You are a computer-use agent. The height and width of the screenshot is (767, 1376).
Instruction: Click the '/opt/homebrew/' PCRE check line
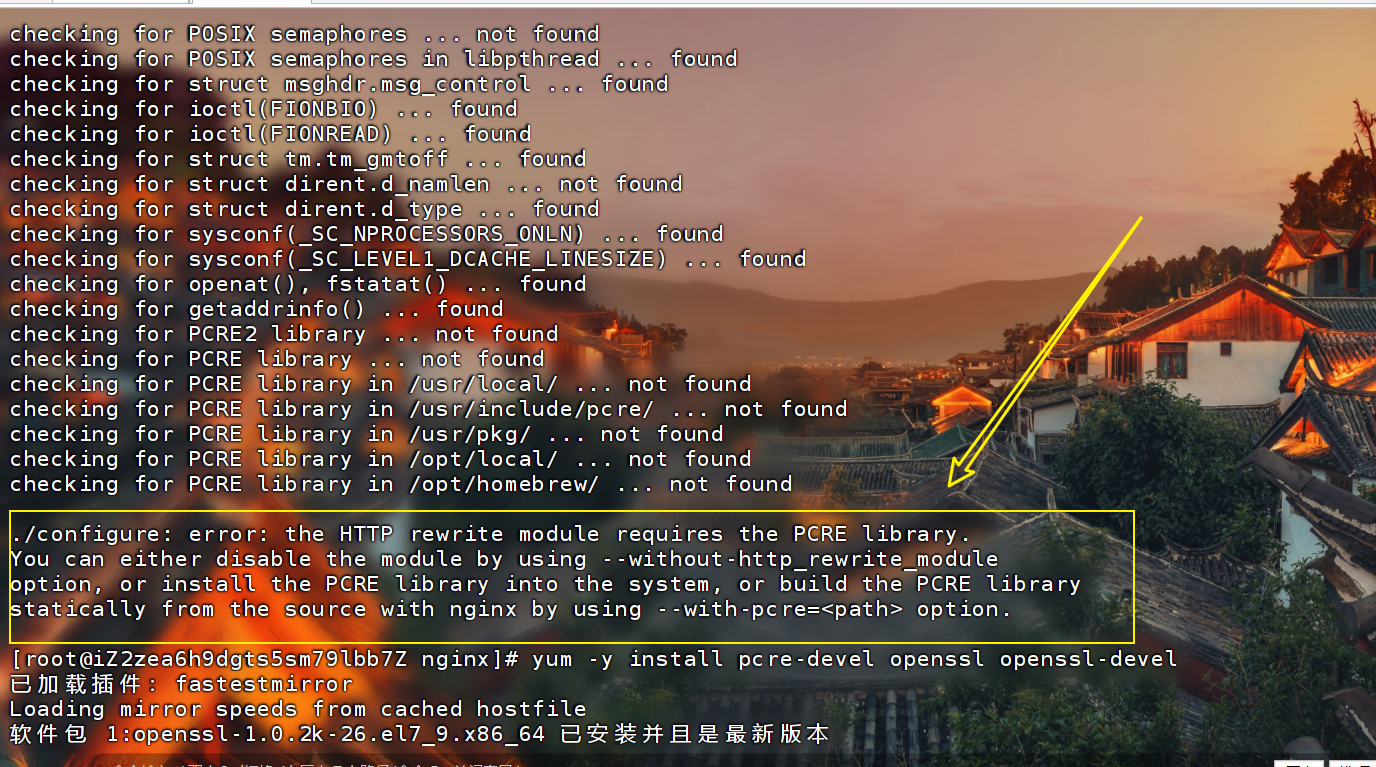coord(401,484)
